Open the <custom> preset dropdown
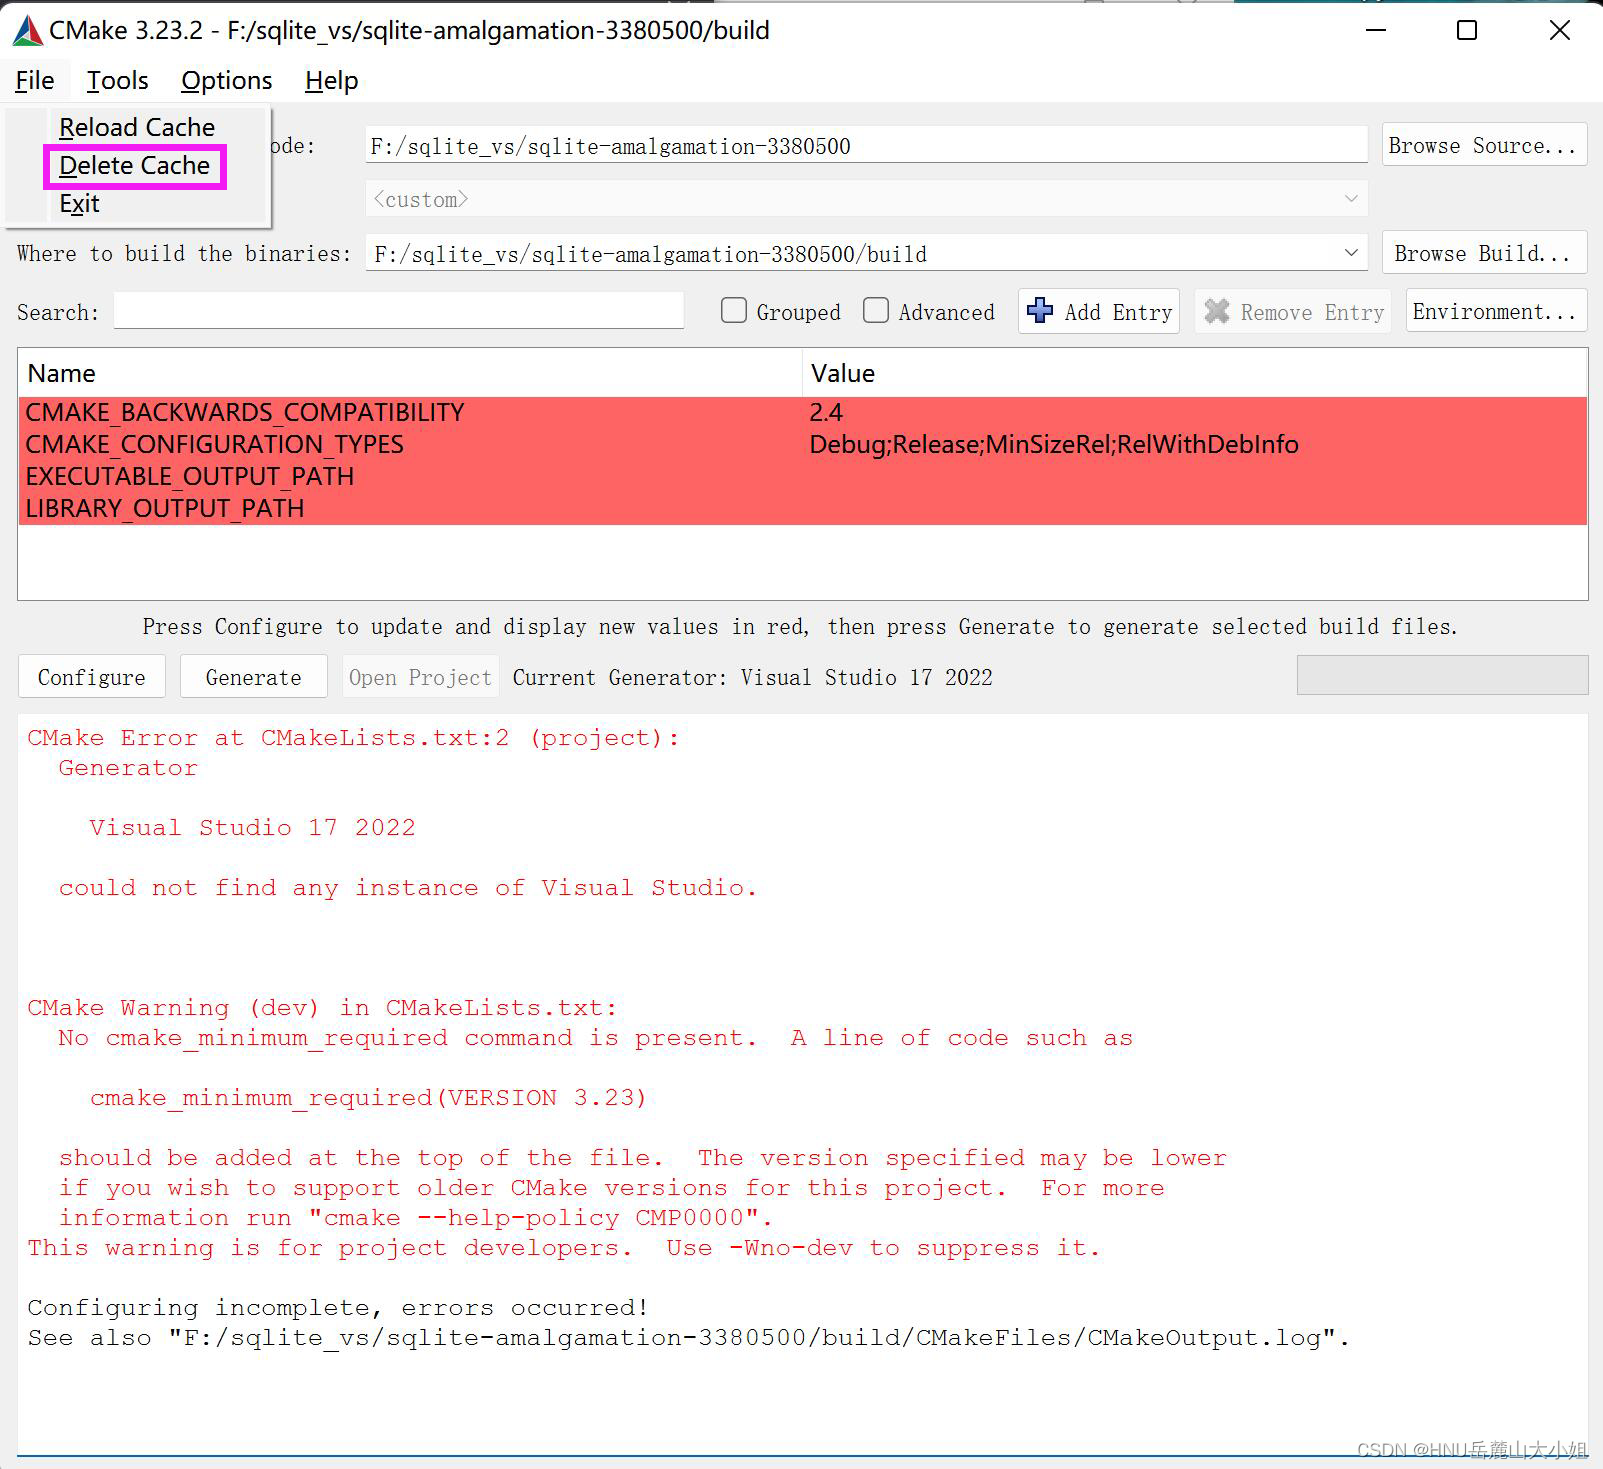Screen dimensions: 1603x1469 (866, 199)
